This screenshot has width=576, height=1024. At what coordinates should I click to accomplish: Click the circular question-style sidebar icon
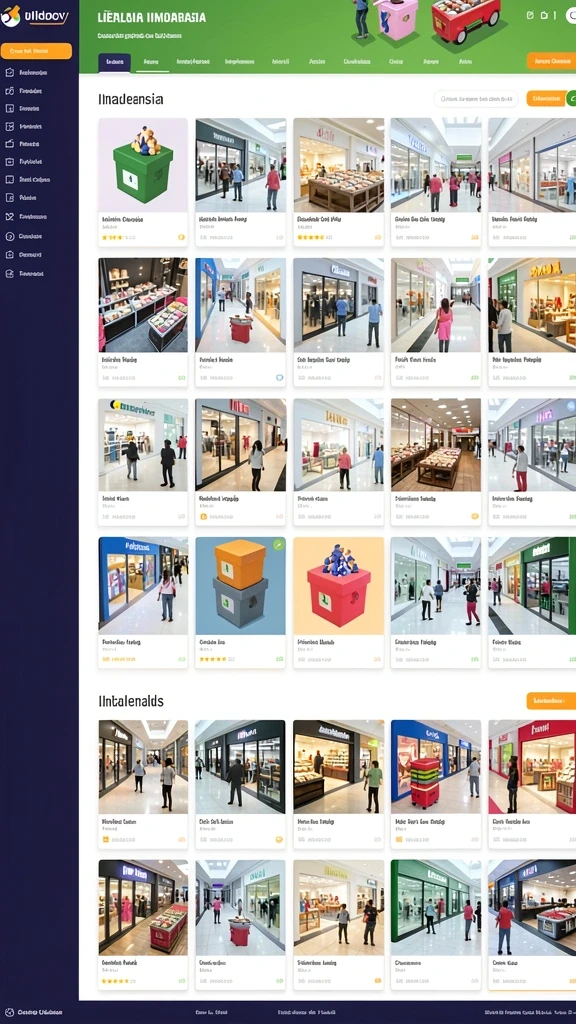[x=9, y=236]
